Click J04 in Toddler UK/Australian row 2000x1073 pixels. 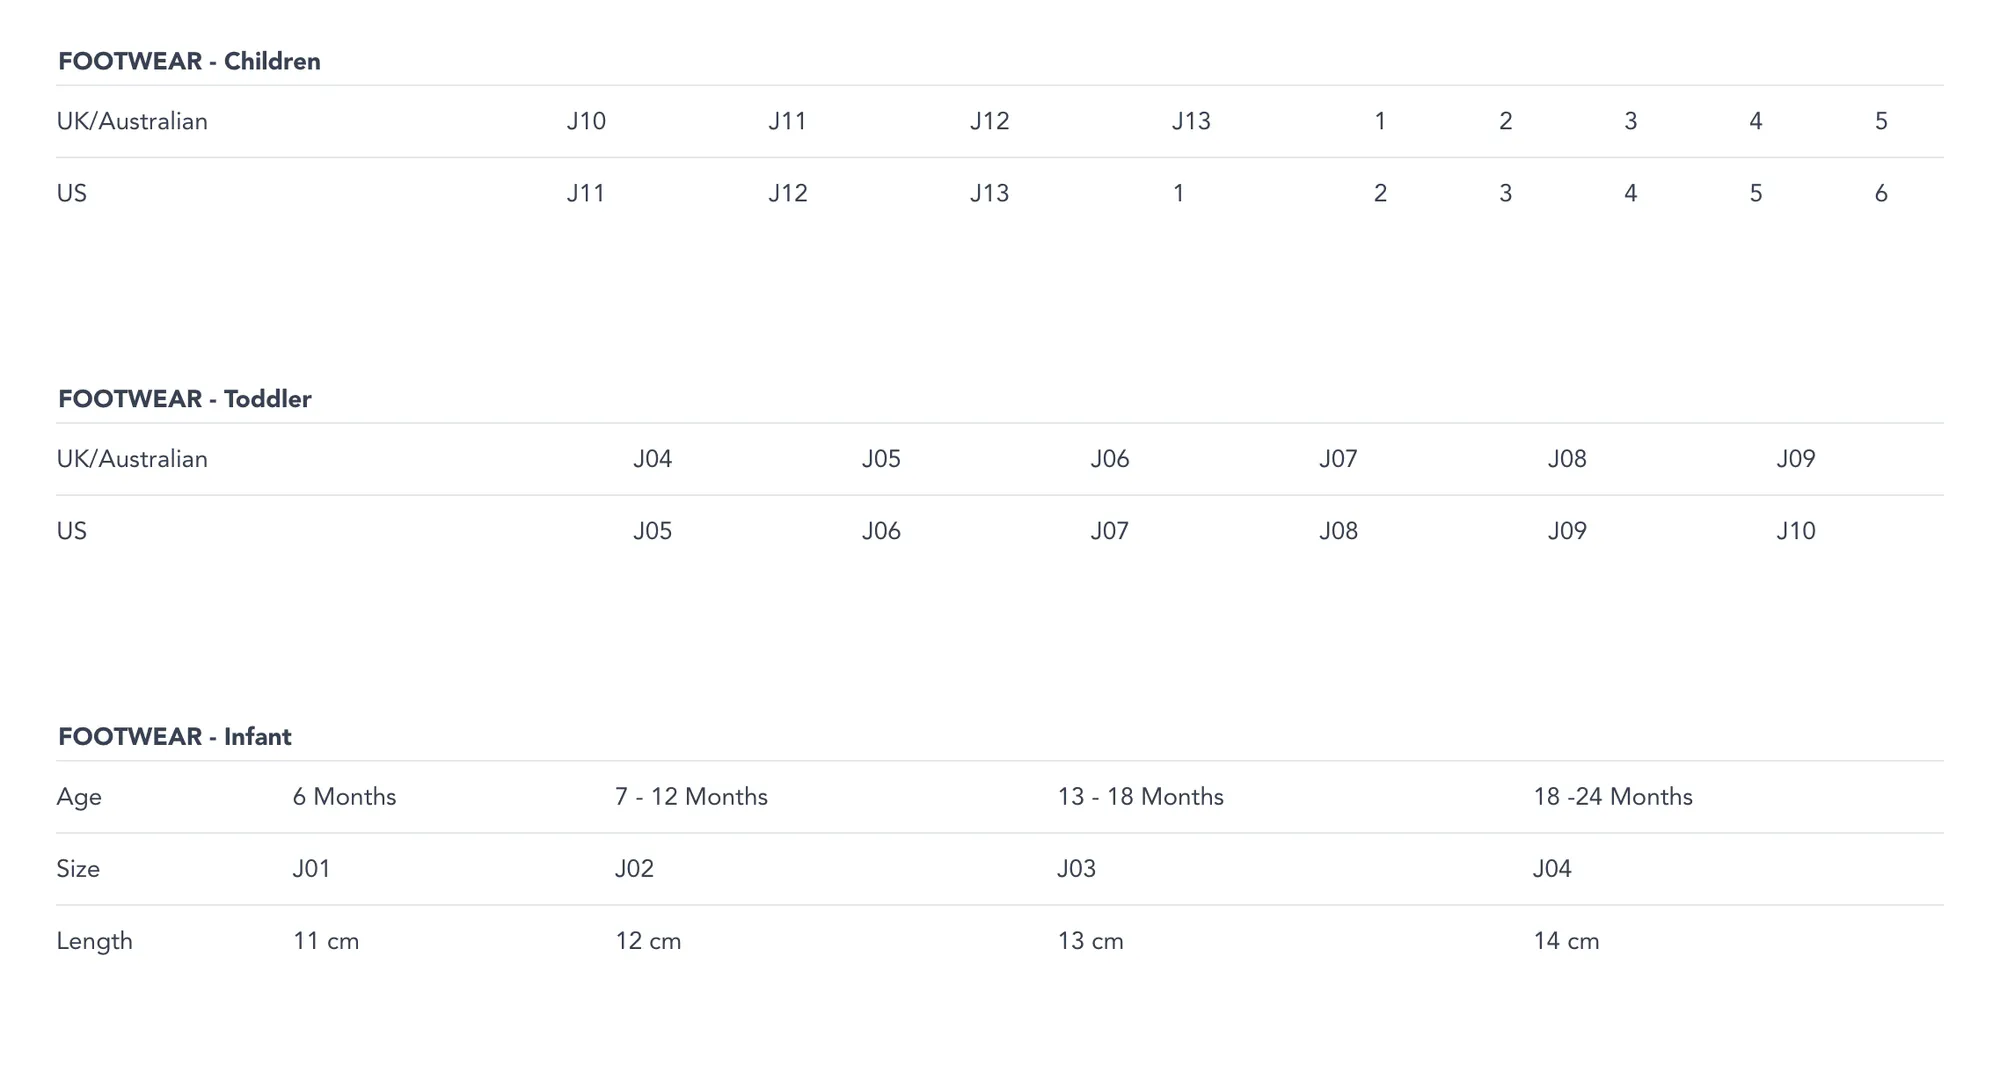click(x=652, y=459)
